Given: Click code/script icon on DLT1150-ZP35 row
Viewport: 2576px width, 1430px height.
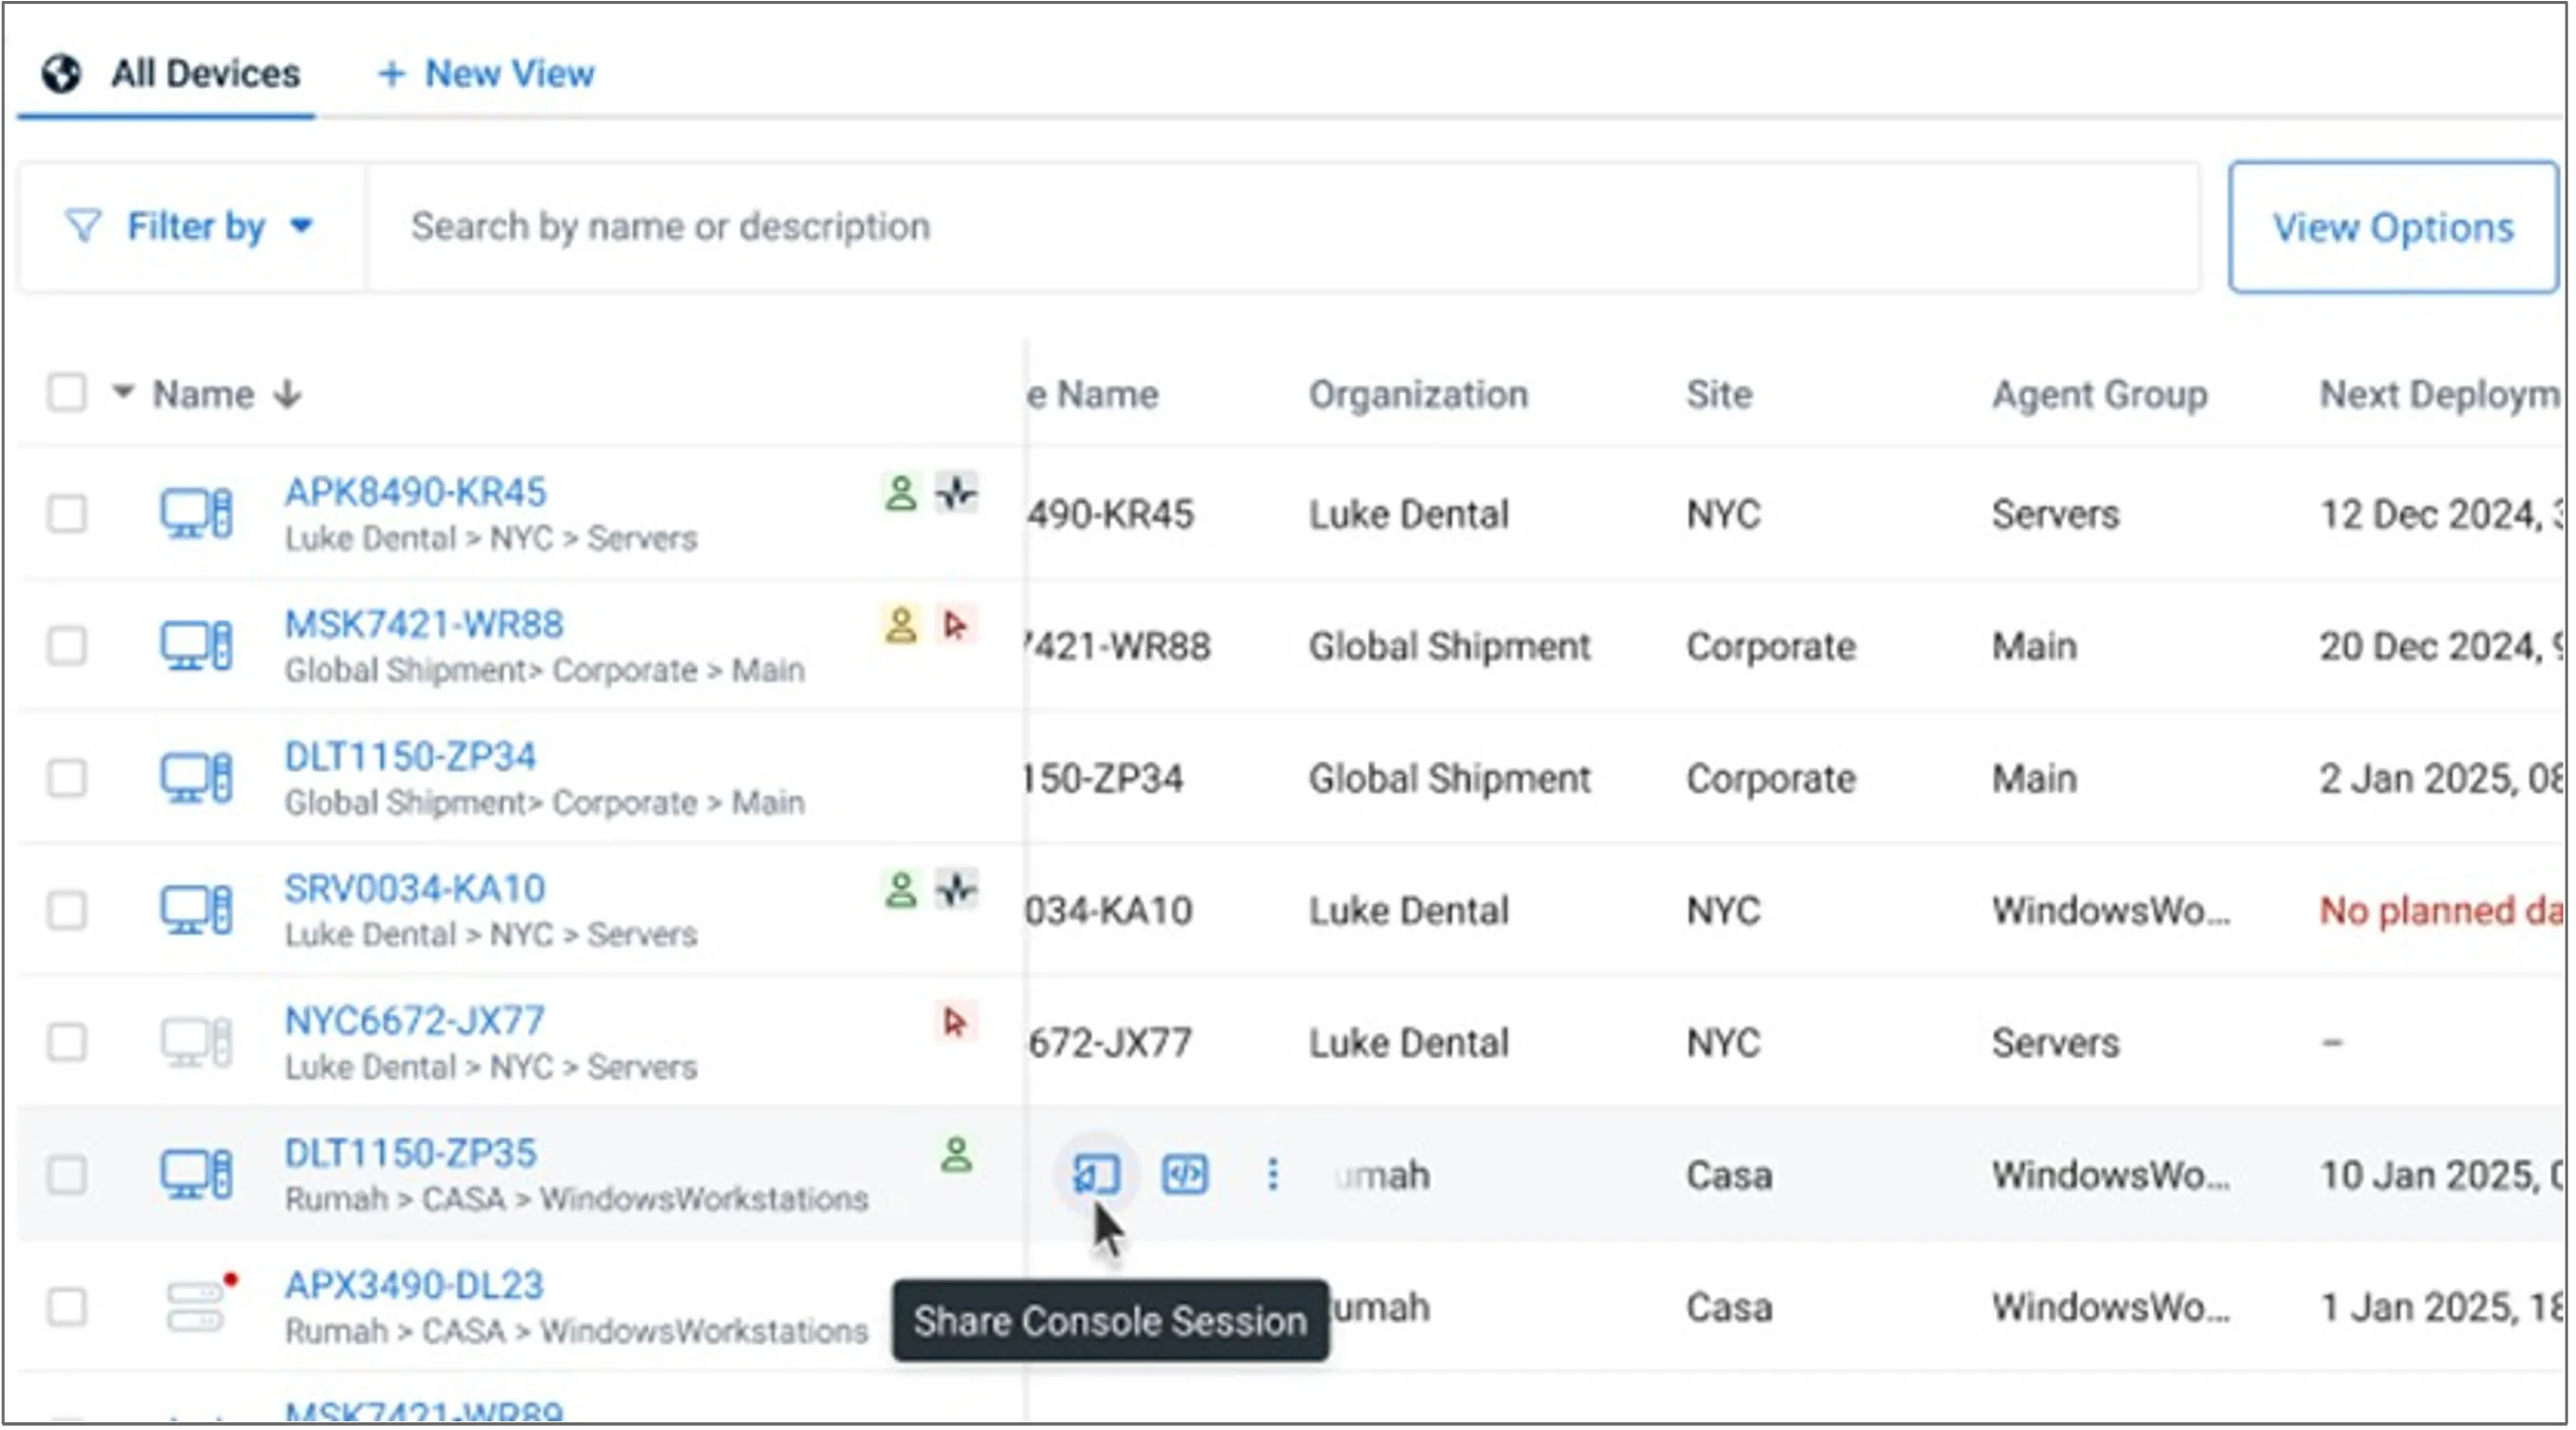Looking at the screenshot, I should click(x=1185, y=1174).
